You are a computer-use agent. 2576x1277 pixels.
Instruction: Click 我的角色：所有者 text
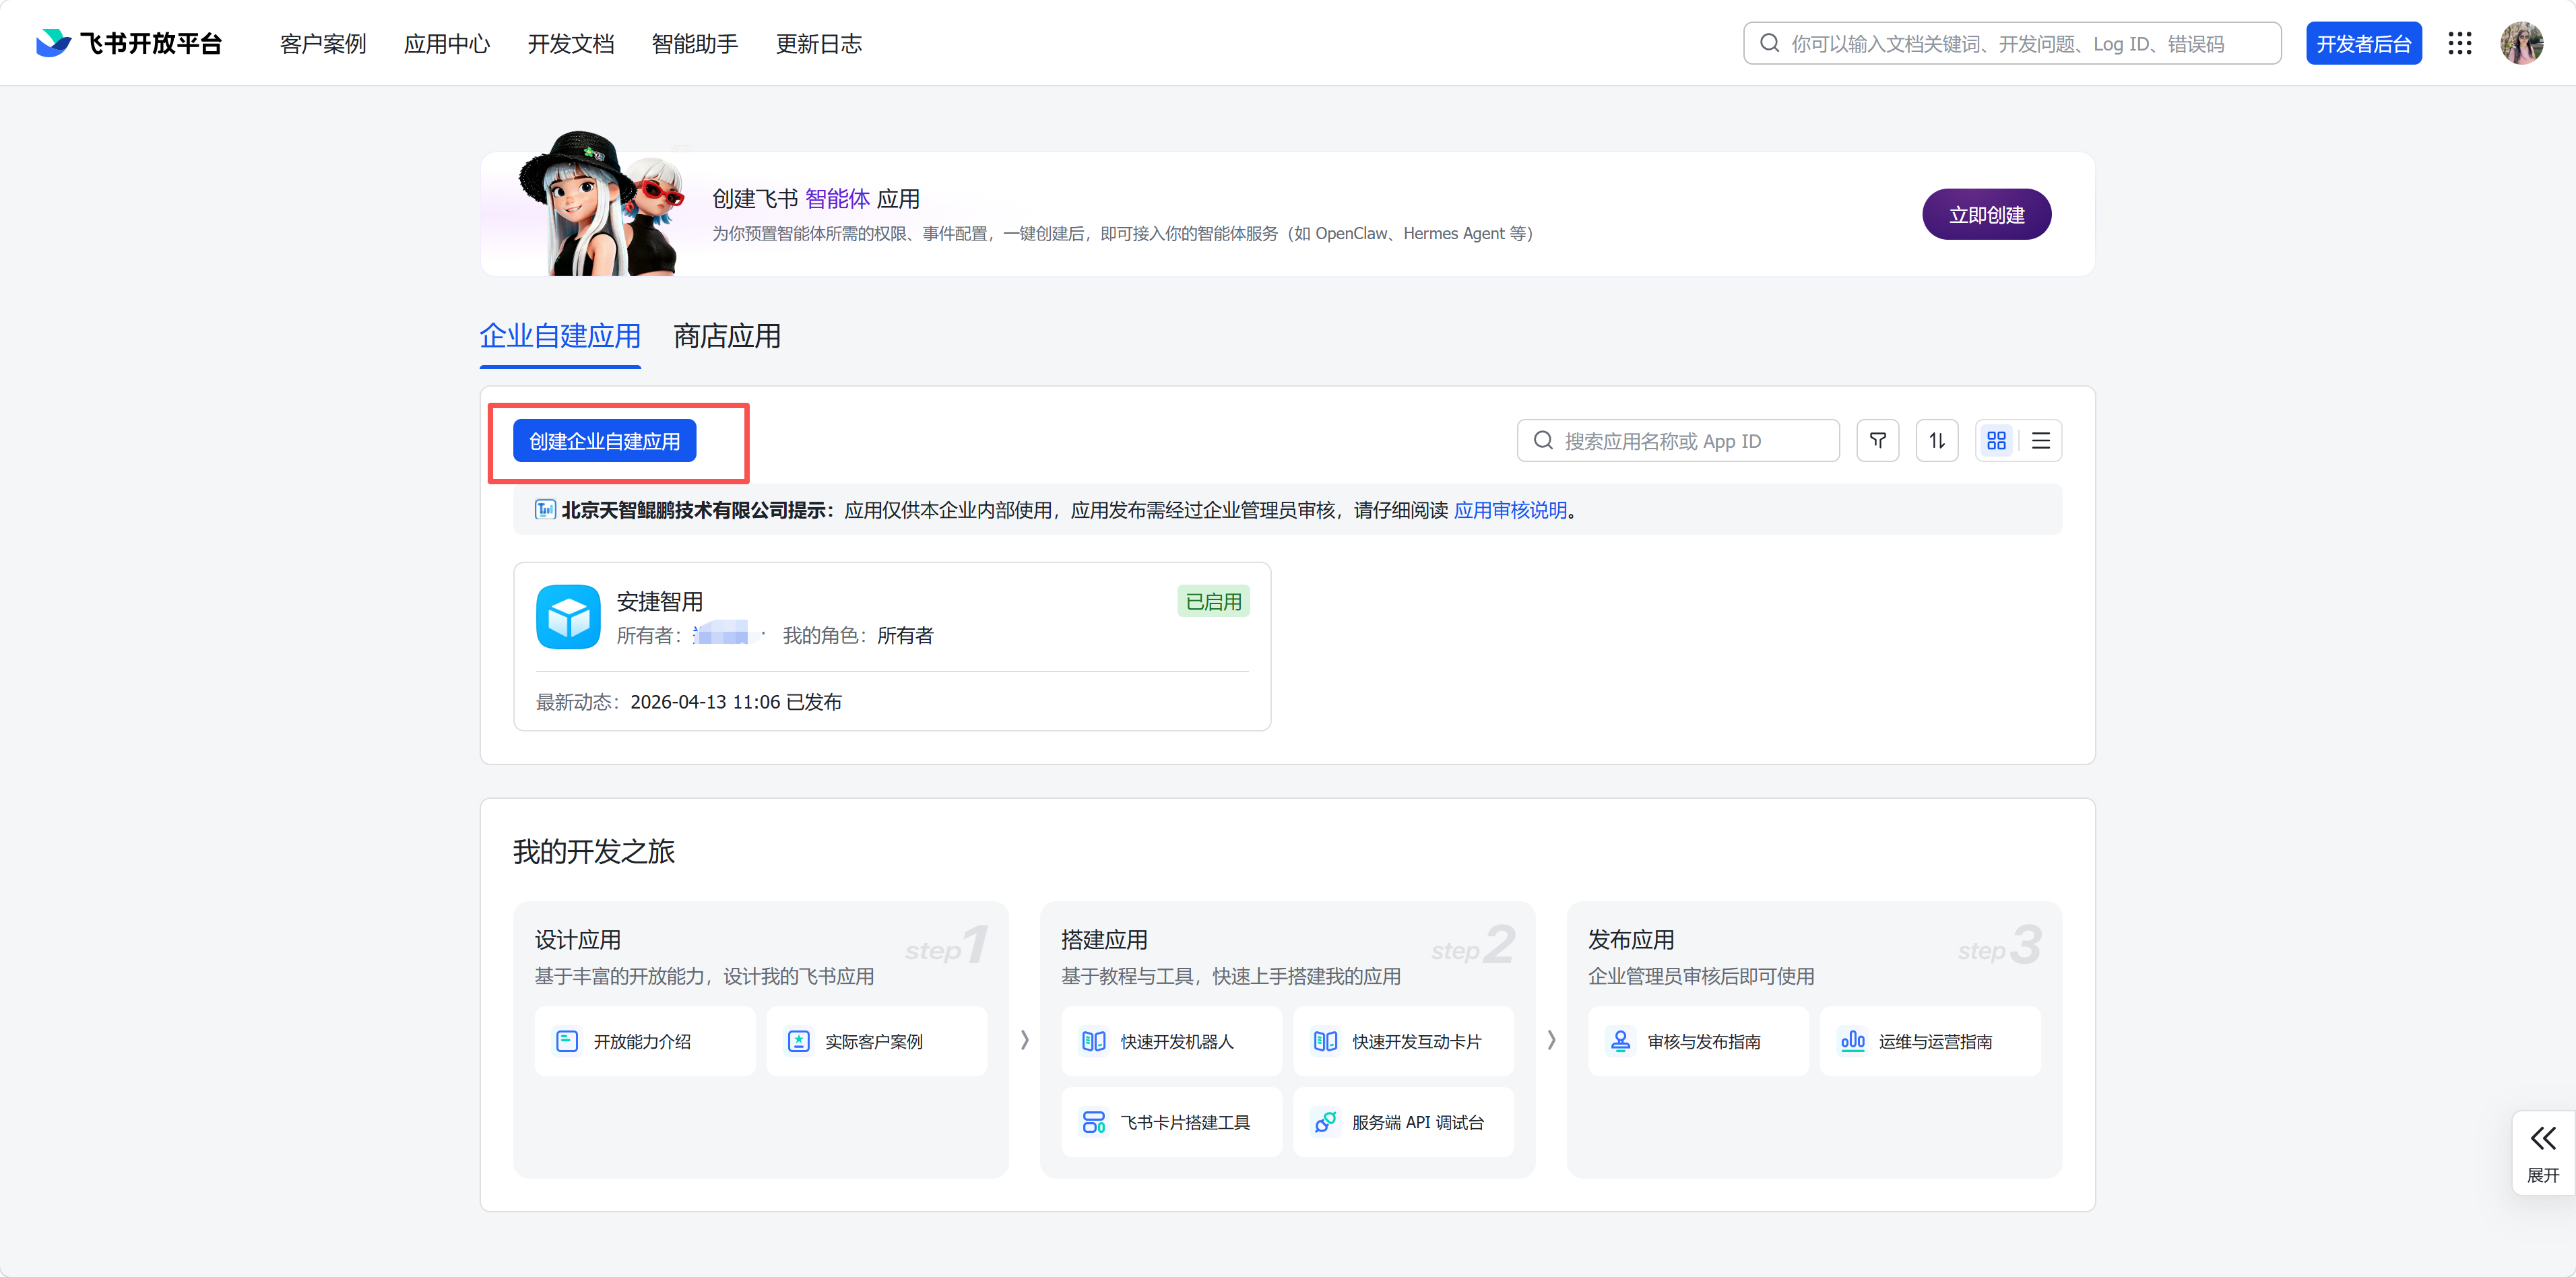click(x=858, y=635)
